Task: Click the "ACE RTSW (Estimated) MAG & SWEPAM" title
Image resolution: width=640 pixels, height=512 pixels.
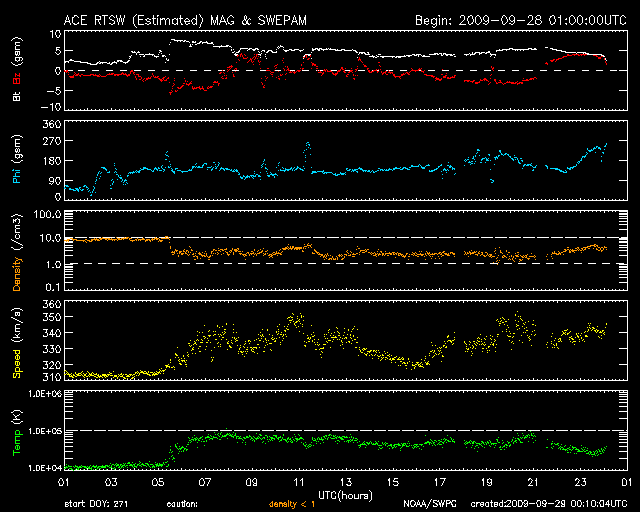Action: [185, 20]
